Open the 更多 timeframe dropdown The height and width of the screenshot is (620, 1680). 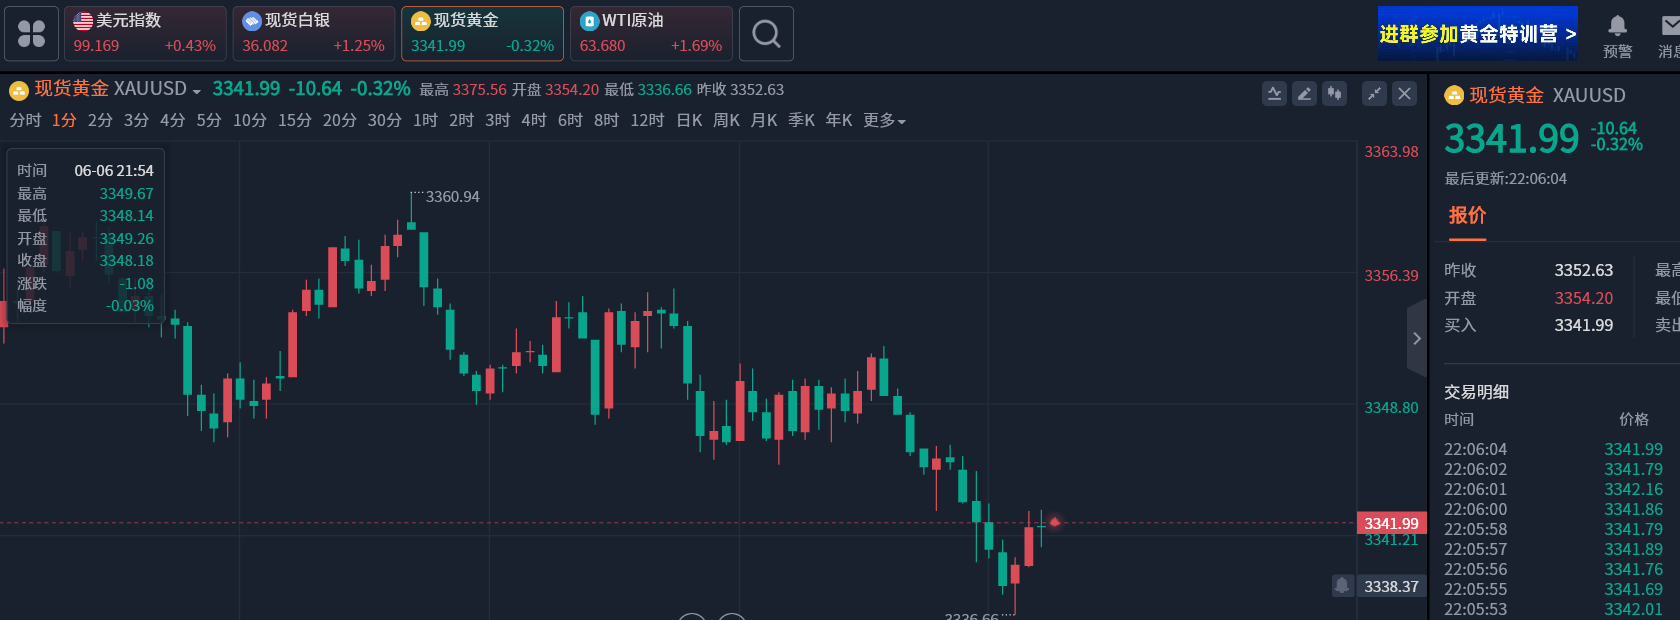coord(884,121)
